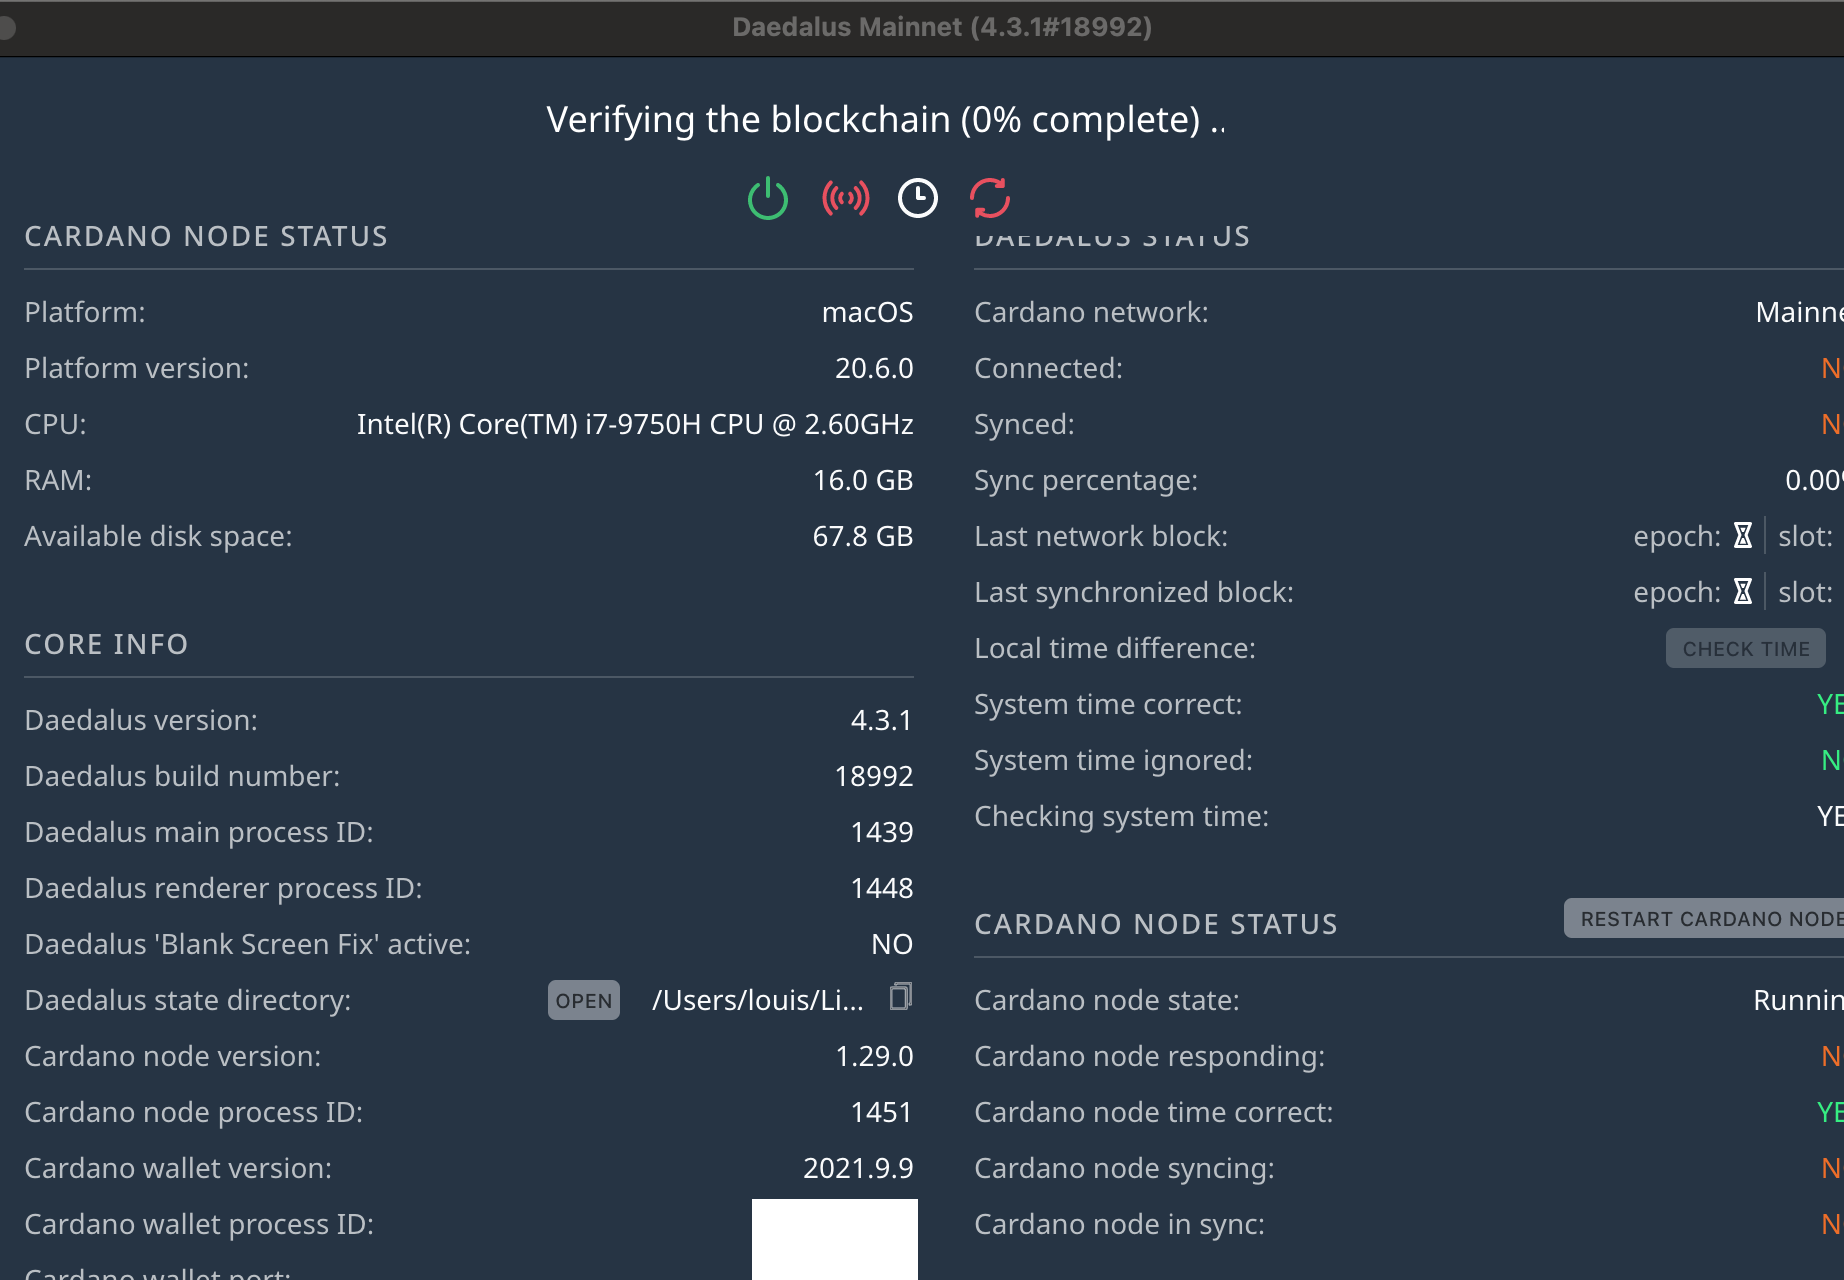Select the Daedalus version value '4.3.1'
1844x1280 pixels.
(x=882, y=720)
